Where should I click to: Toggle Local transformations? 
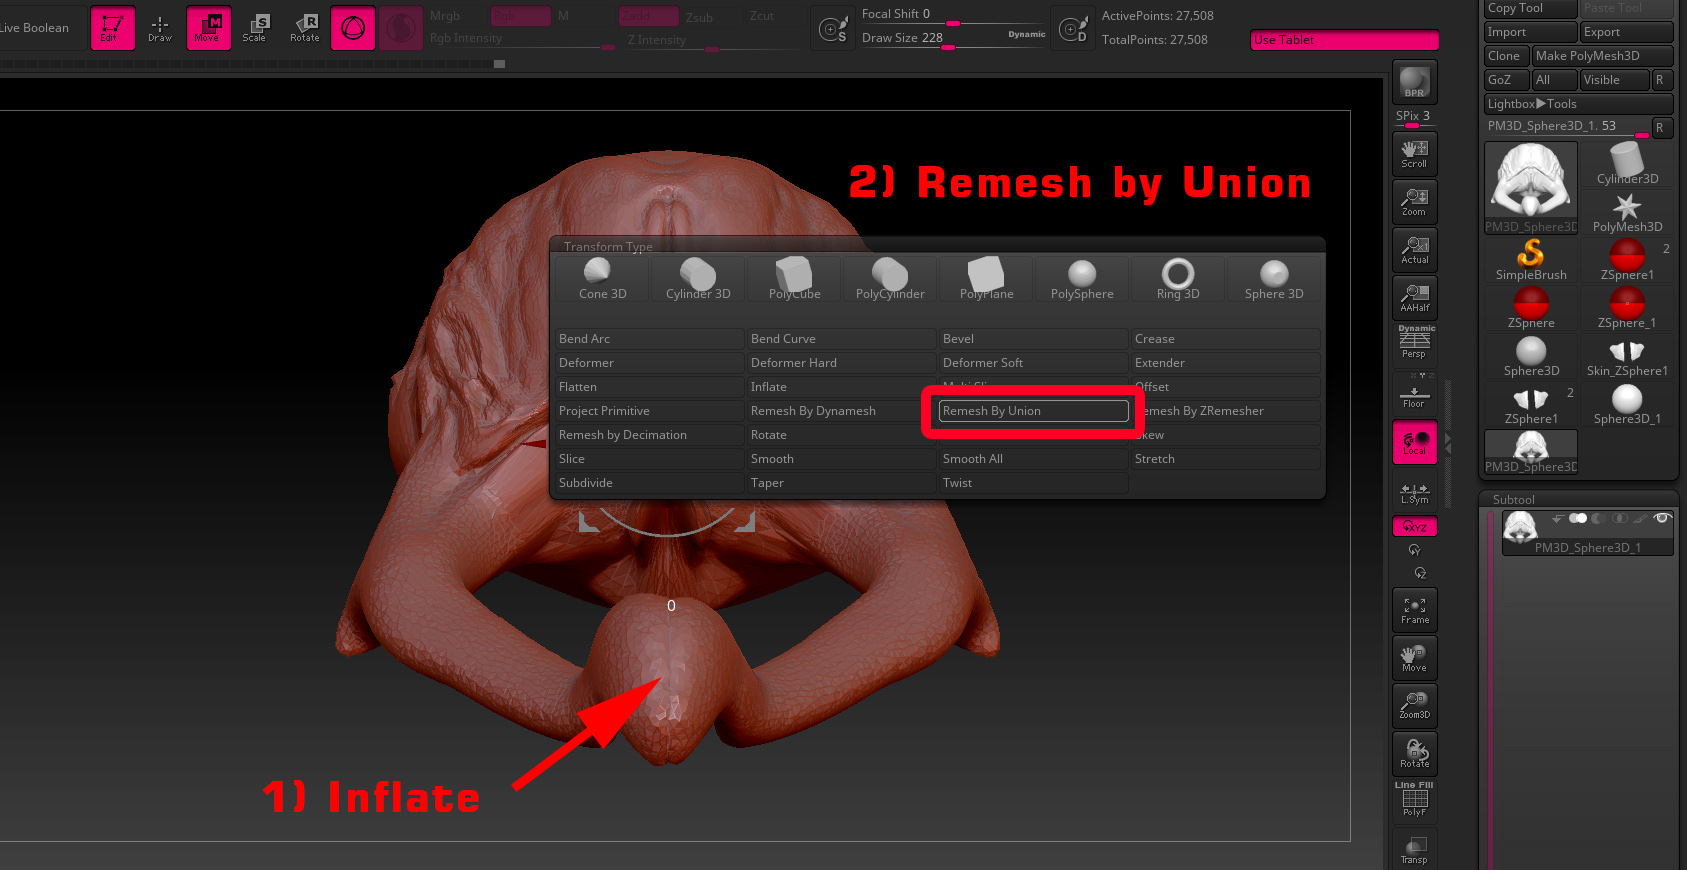[1414, 442]
